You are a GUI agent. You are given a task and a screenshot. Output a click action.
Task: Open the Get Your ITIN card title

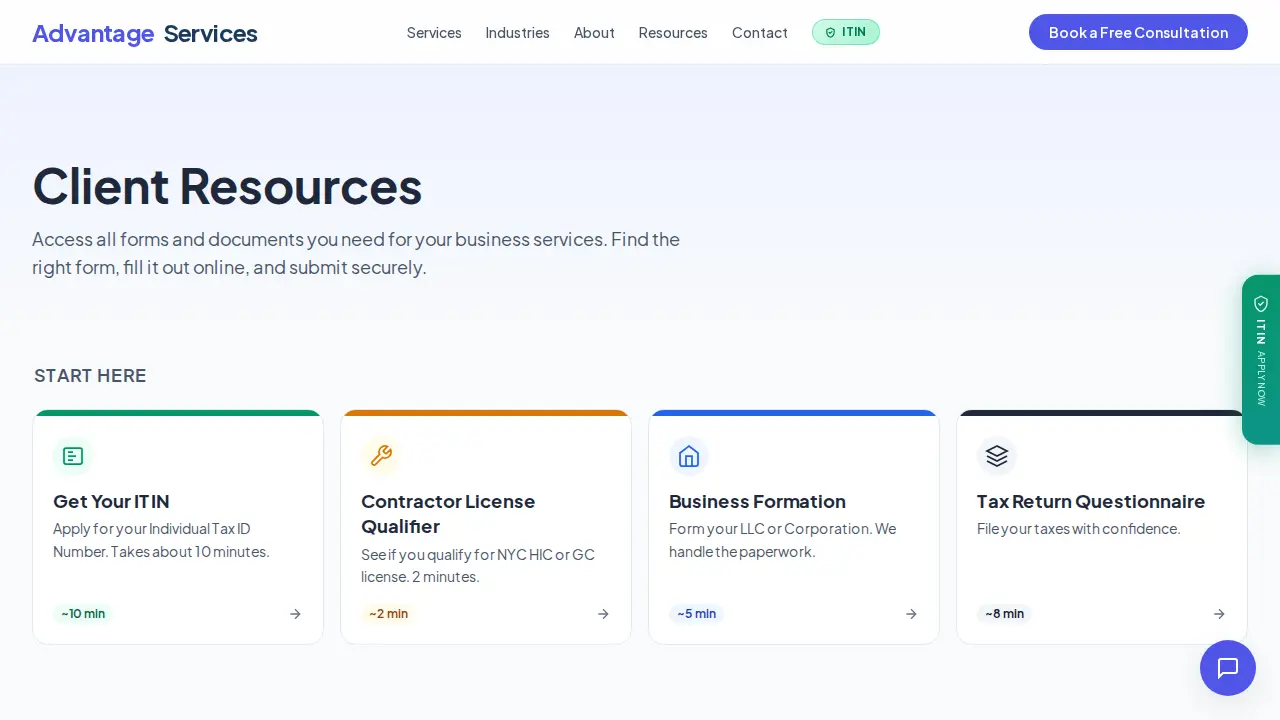click(x=111, y=501)
